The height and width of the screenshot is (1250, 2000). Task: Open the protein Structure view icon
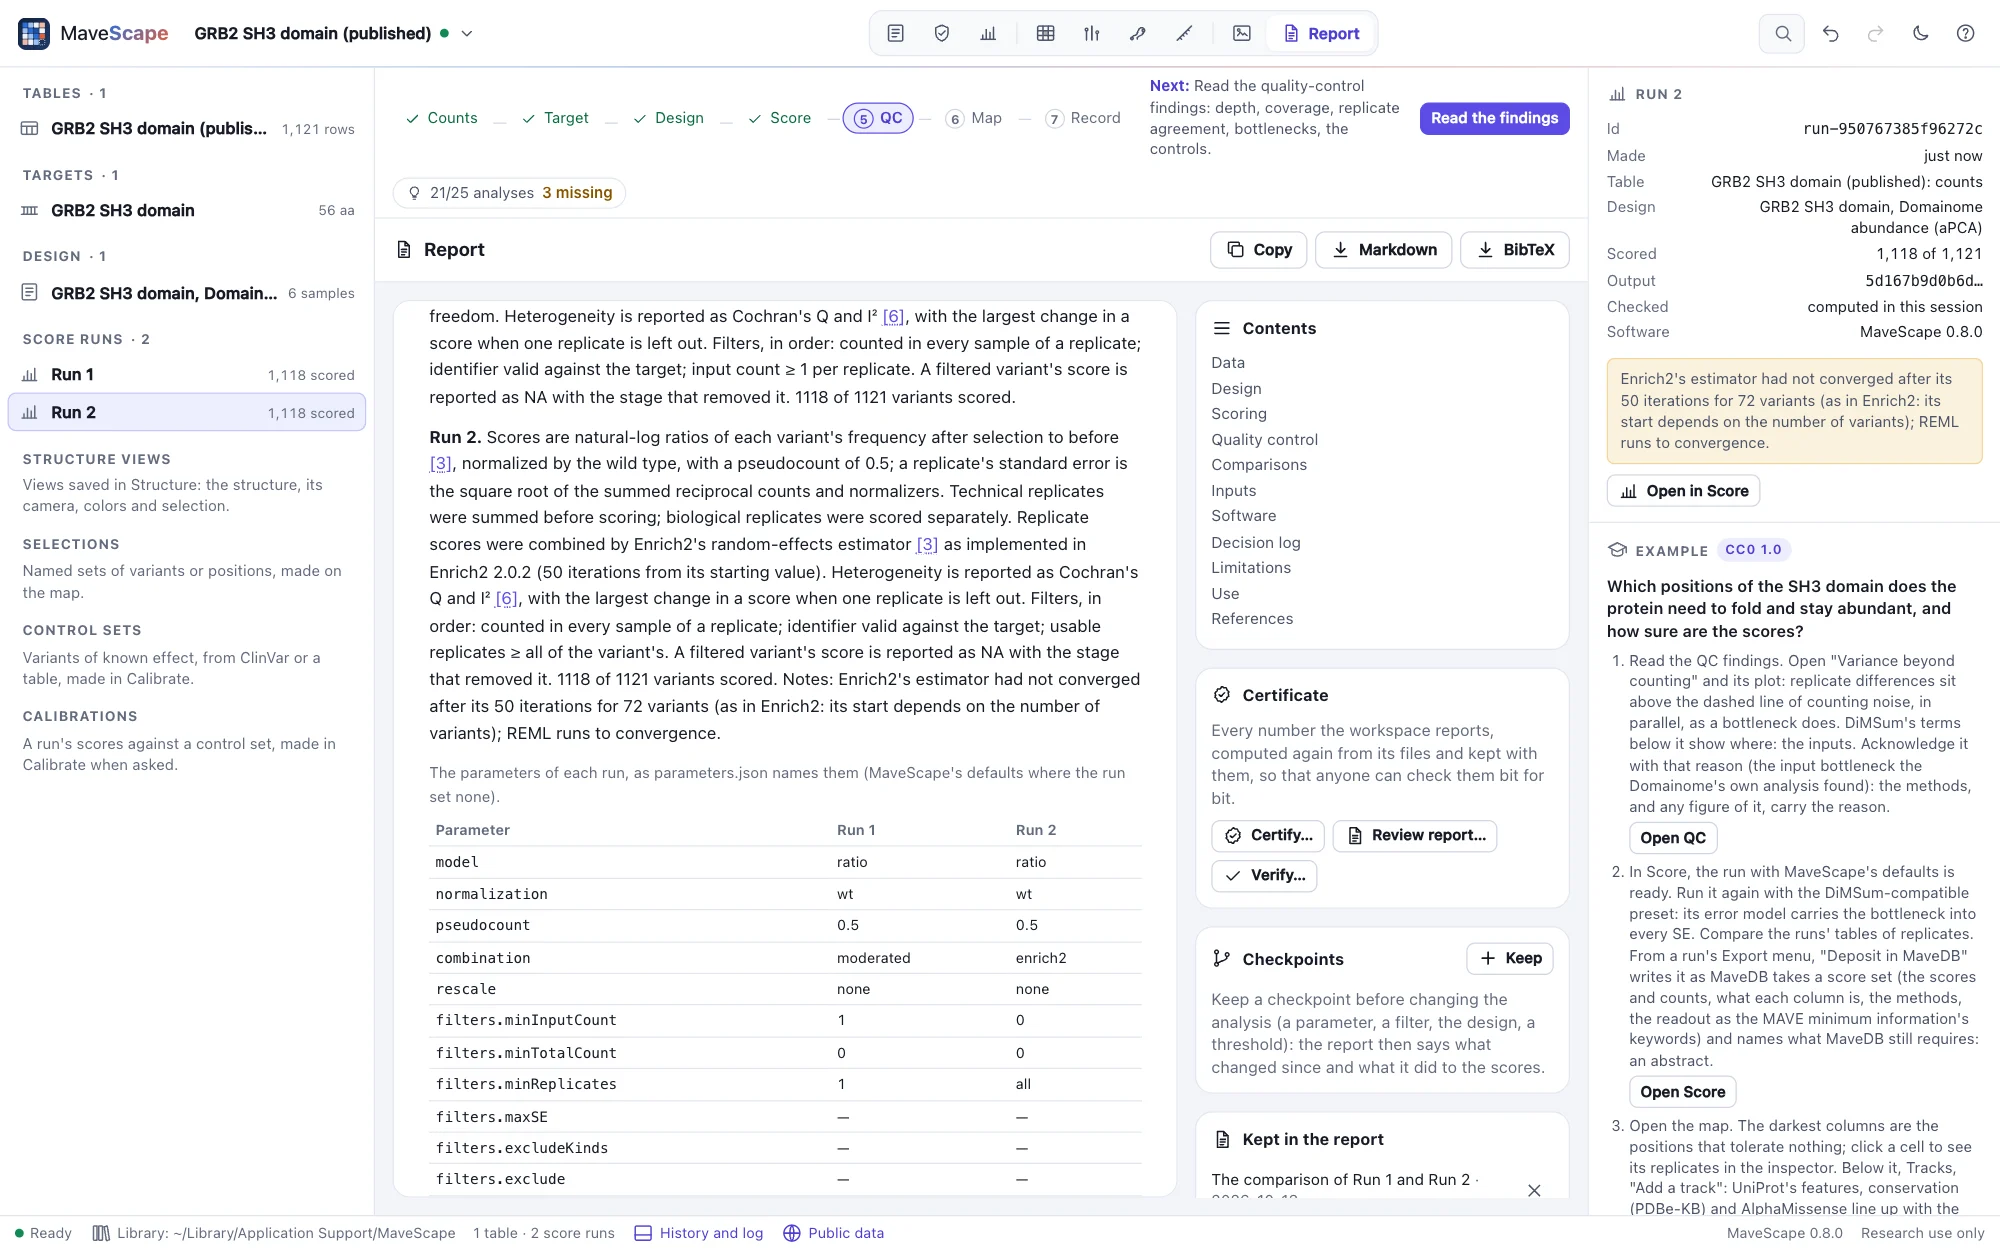click(x=1138, y=33)
